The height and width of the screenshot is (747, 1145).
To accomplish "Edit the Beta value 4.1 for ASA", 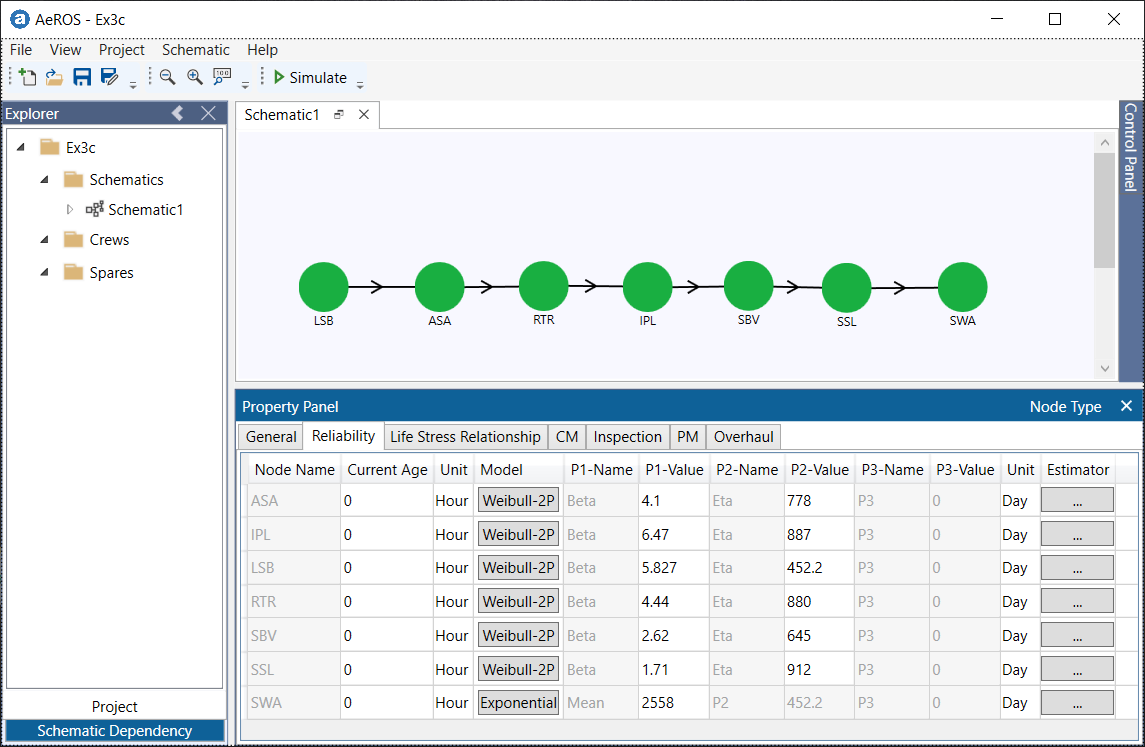I will (674, 501).
